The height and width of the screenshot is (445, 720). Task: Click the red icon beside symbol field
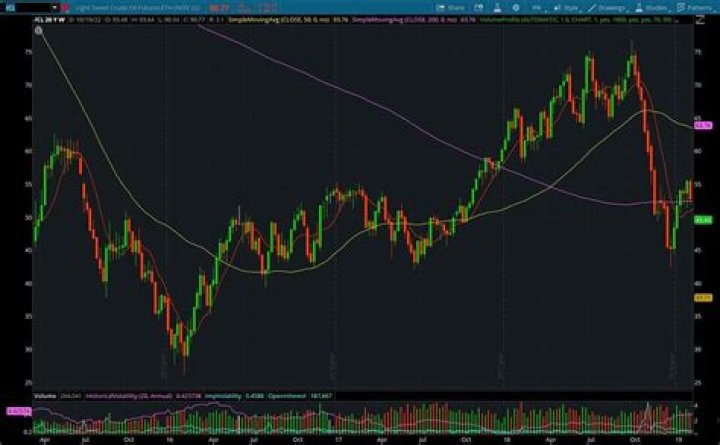click(65, 7)
